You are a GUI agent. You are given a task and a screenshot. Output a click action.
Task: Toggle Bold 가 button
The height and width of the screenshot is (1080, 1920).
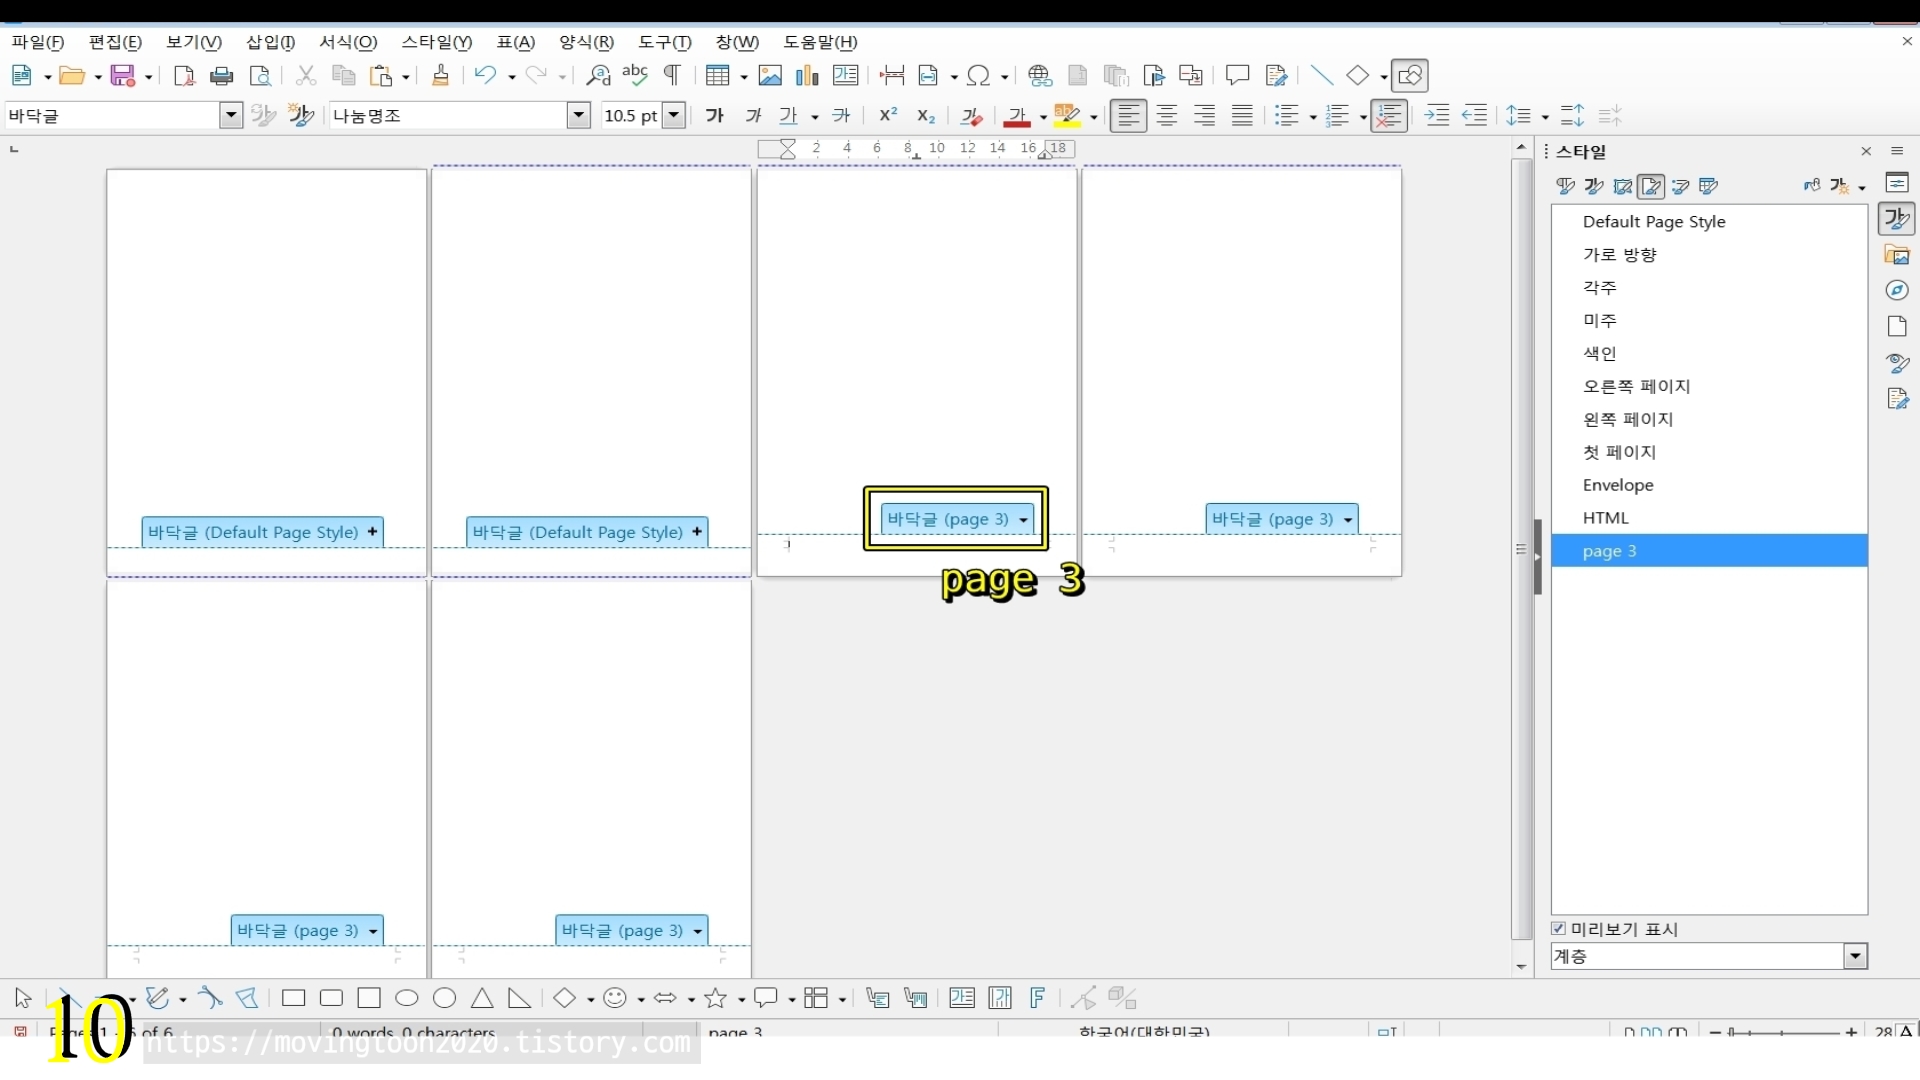[715, 116]
